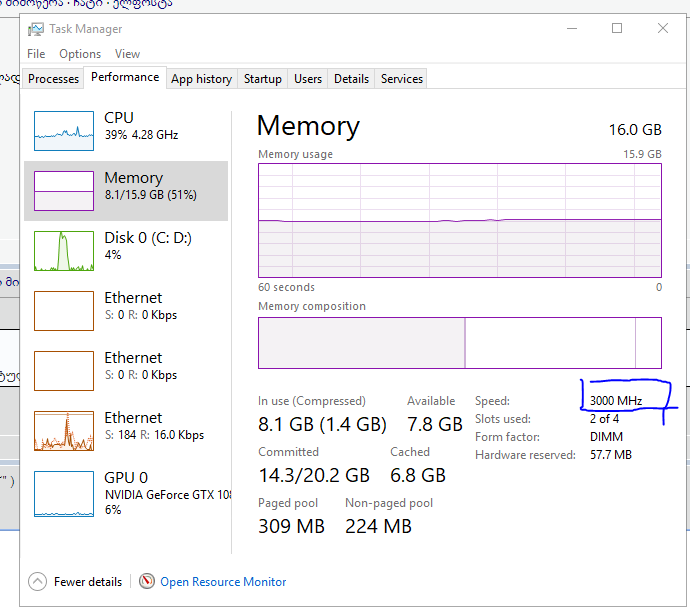
Task: Click the 60 seconds graph label
Action: [x=286, y=287]
